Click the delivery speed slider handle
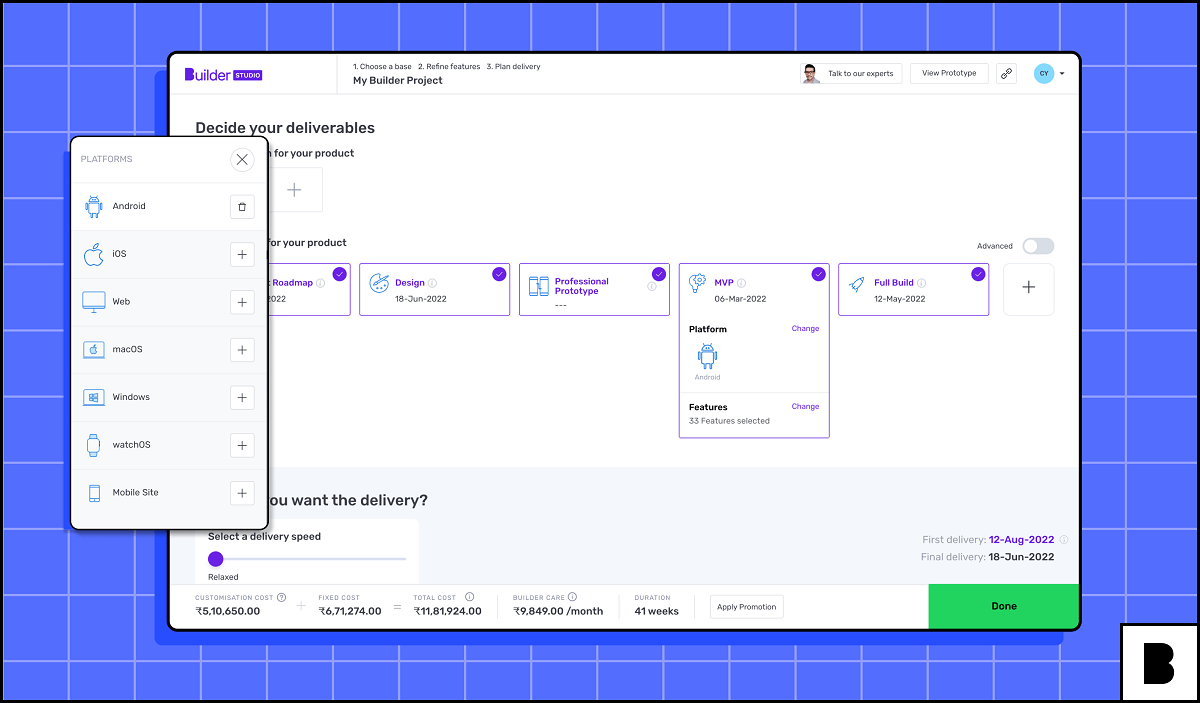The width and height of the screenshot is (1200, 703). click(216, 559)
